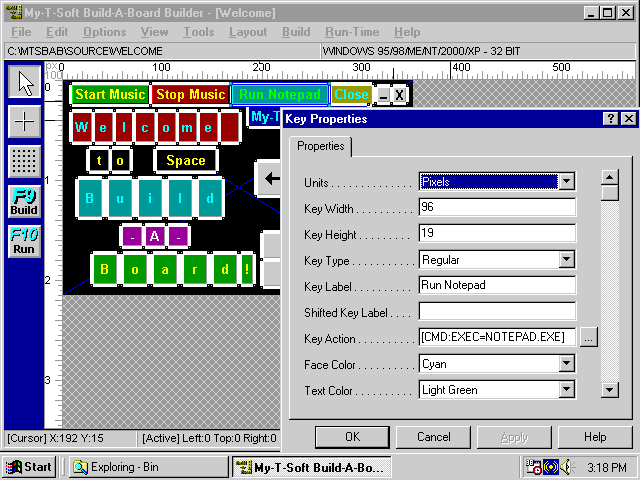Click the left arrow key on board
This screenshot has height=480, width=640.
[x=269, y=179]
